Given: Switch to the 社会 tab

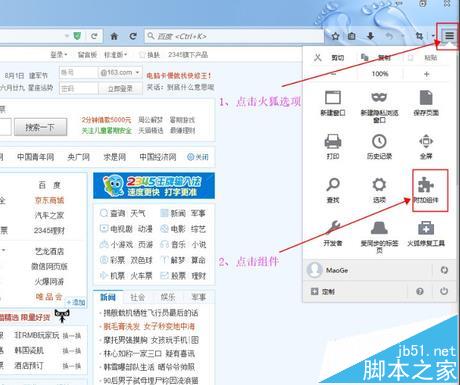Looking at the screenshot, I should pyautogui.click(x=138, y=297).
